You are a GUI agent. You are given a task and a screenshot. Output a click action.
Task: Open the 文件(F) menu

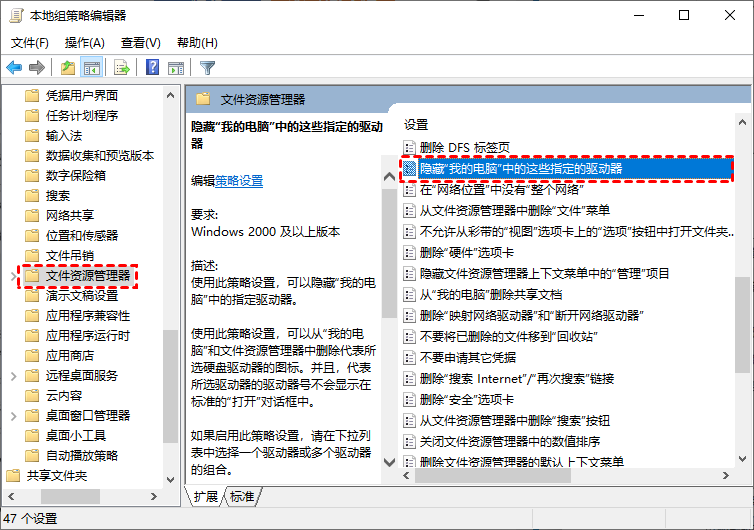tap(30, 43)
